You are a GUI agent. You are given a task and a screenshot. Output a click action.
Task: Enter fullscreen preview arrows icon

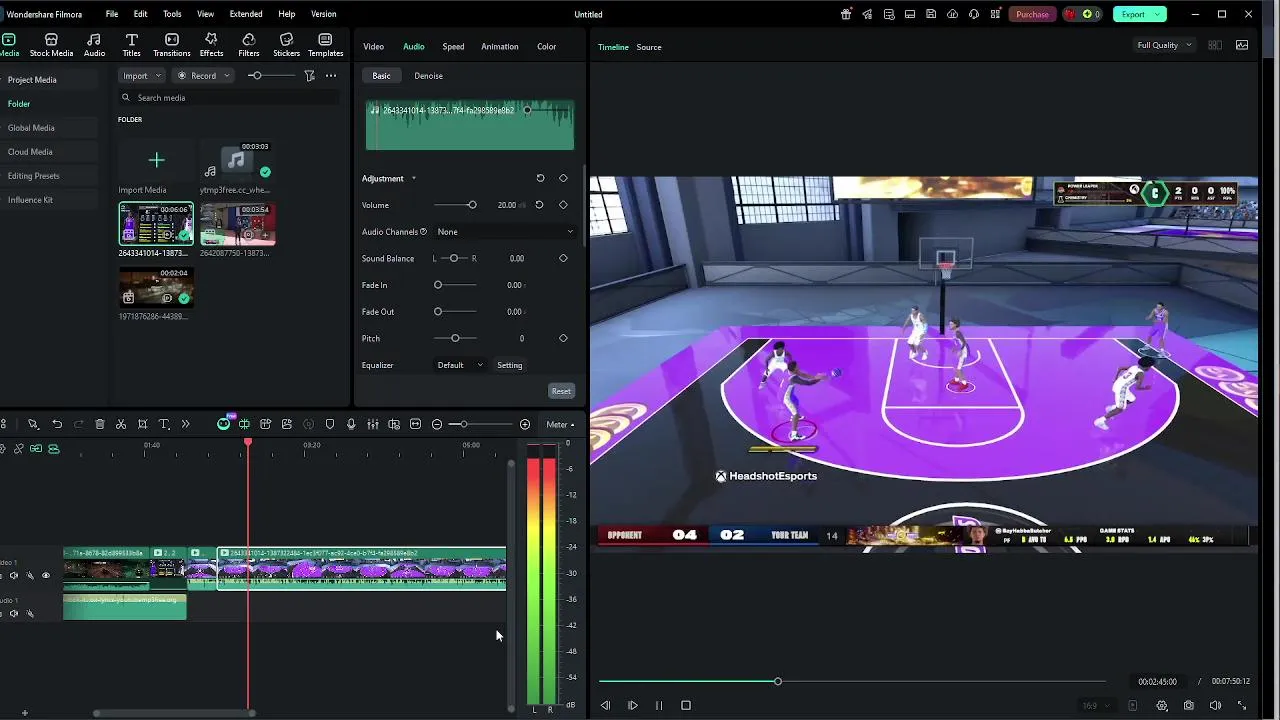[x=1242, y=705]
